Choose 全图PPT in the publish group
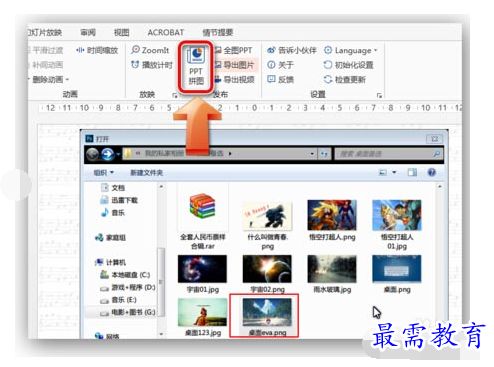The height and width of the screenshot is (367, 494). [x=233, y=50]
